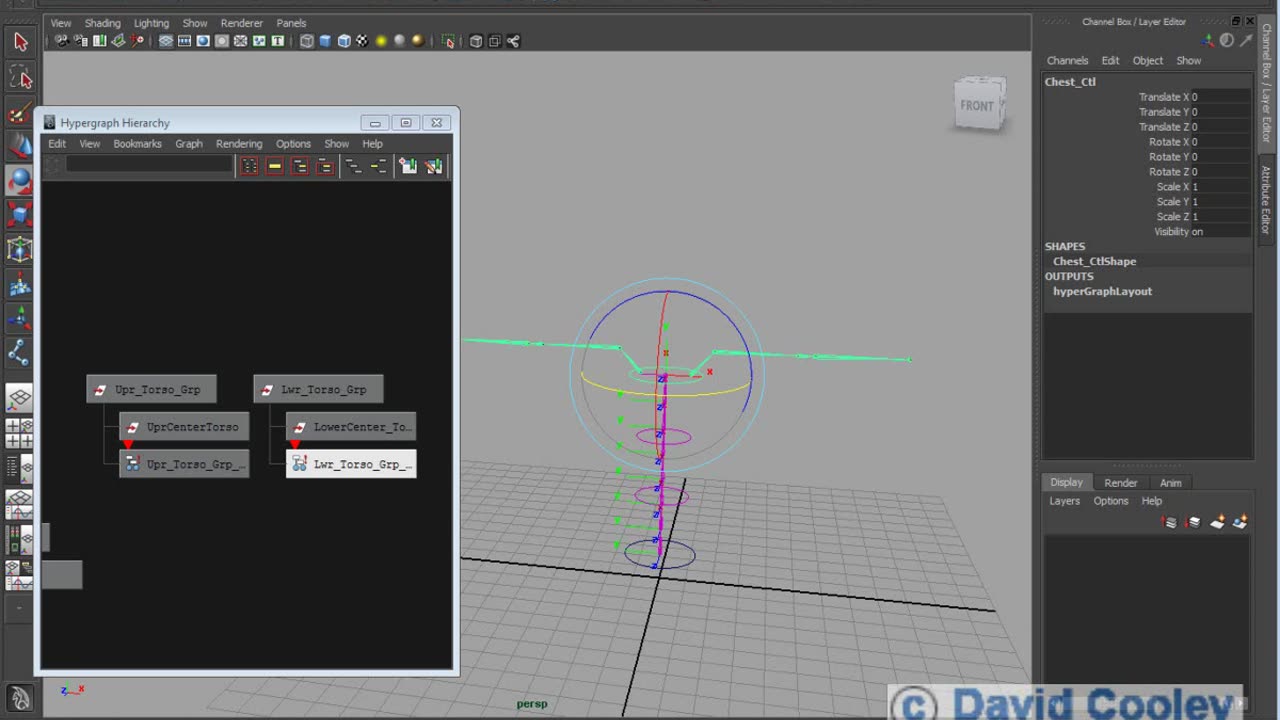
Task: Open the viewport Renderer menu
Action: 241,23
